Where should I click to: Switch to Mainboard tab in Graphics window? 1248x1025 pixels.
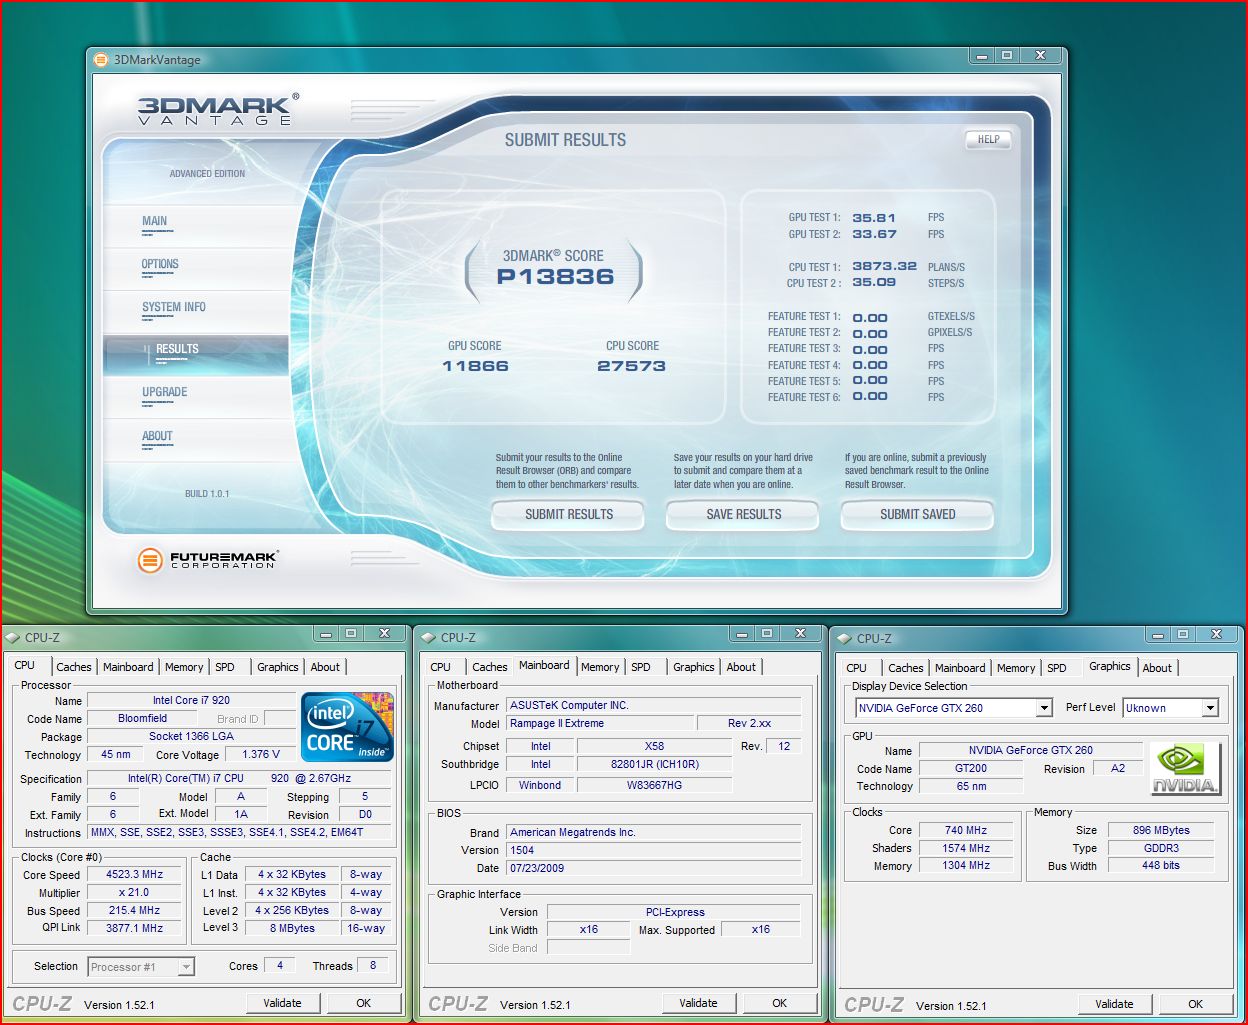[960, 668]
